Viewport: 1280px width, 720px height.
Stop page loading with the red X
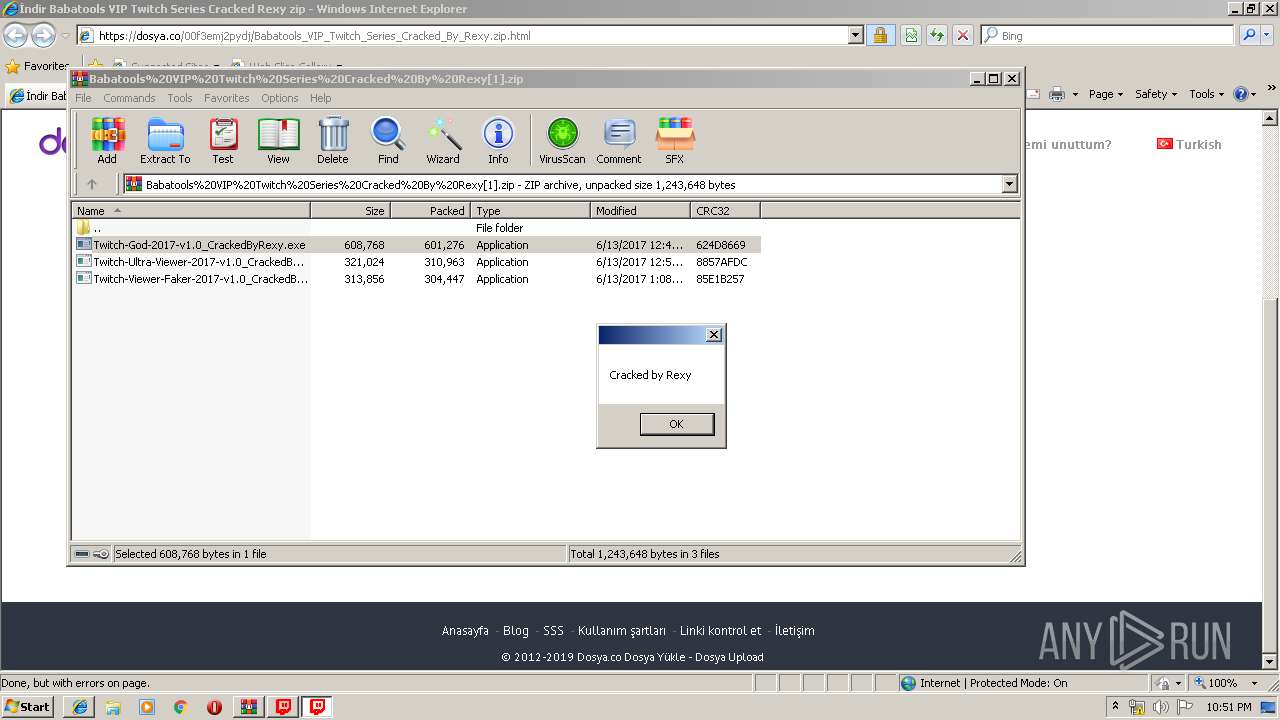coord(963,35)
